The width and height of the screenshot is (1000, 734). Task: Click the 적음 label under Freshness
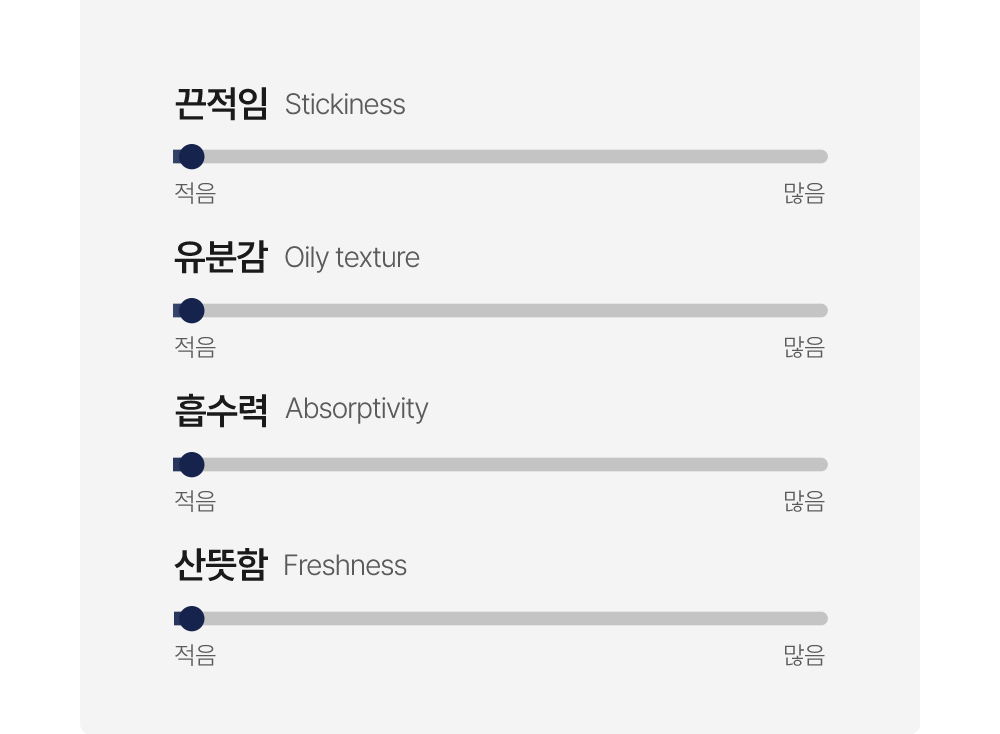(195, 656)
